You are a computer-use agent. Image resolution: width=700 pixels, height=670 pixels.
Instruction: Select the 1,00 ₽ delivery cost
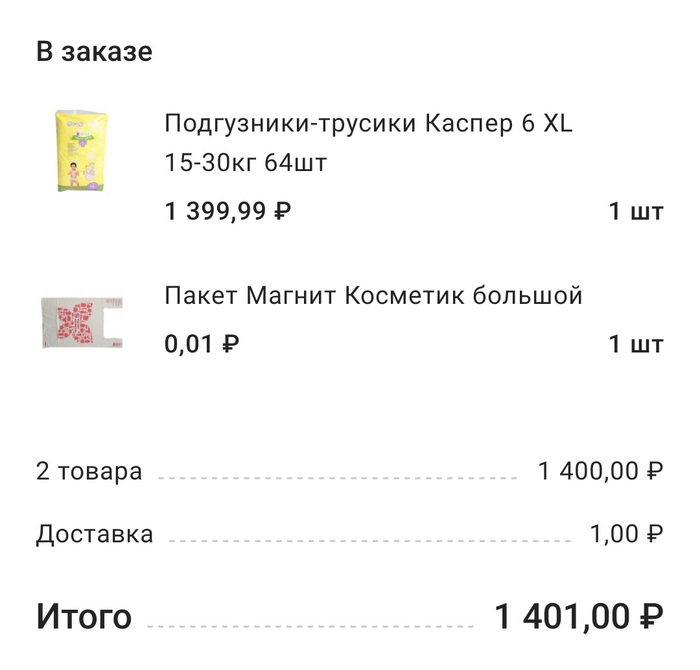(x=627, y=534)
